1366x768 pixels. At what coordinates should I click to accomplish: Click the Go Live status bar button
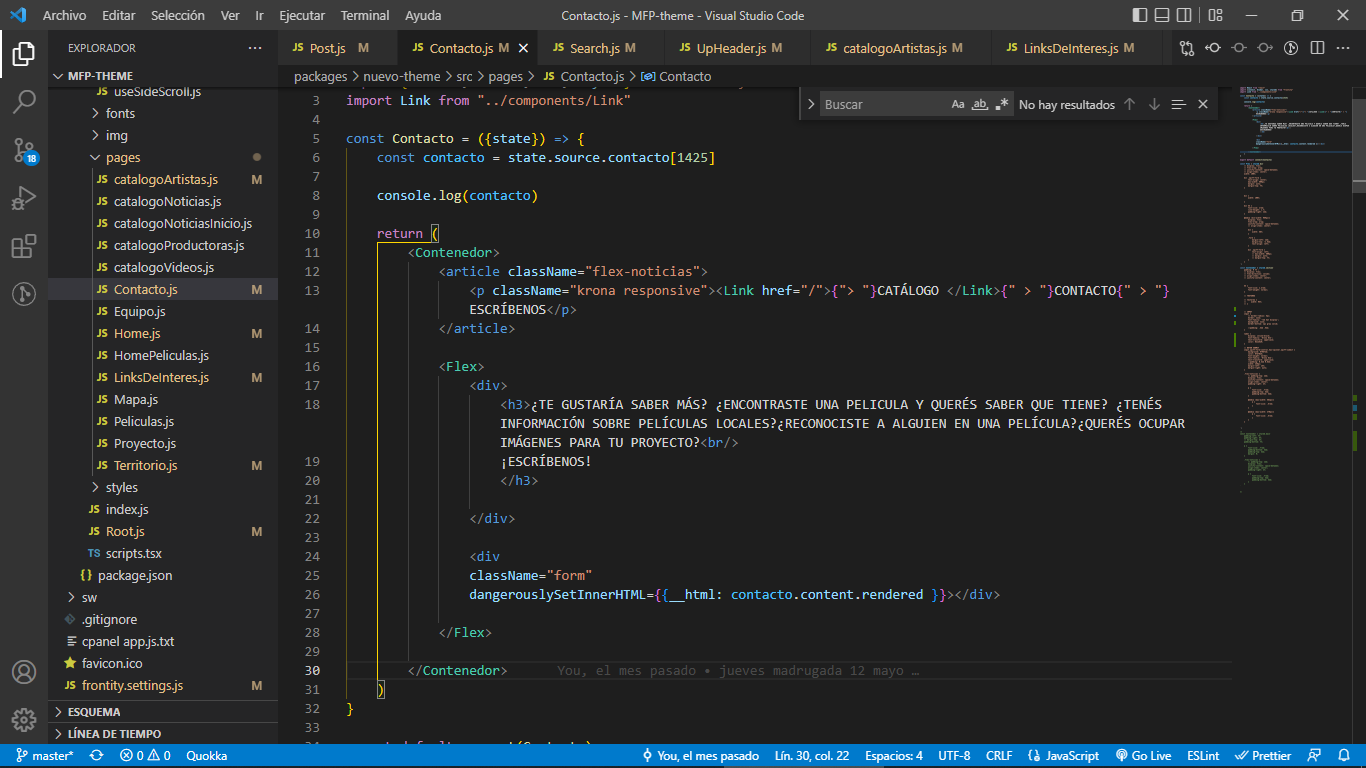pyautogui.click(x=1143, y=756)
